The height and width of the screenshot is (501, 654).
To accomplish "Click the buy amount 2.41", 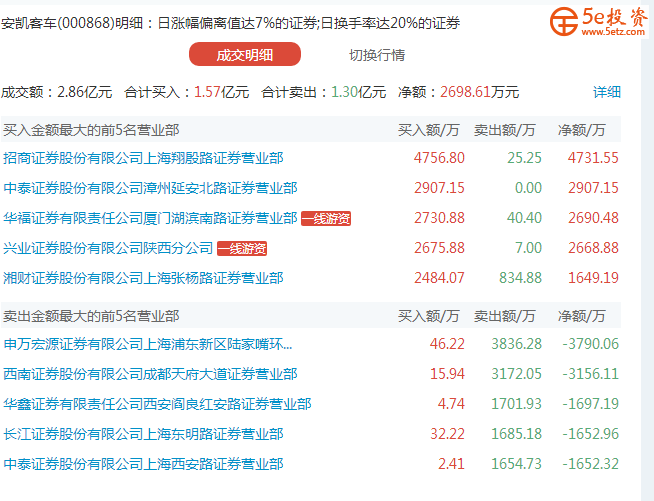I will tap(451, 464).
